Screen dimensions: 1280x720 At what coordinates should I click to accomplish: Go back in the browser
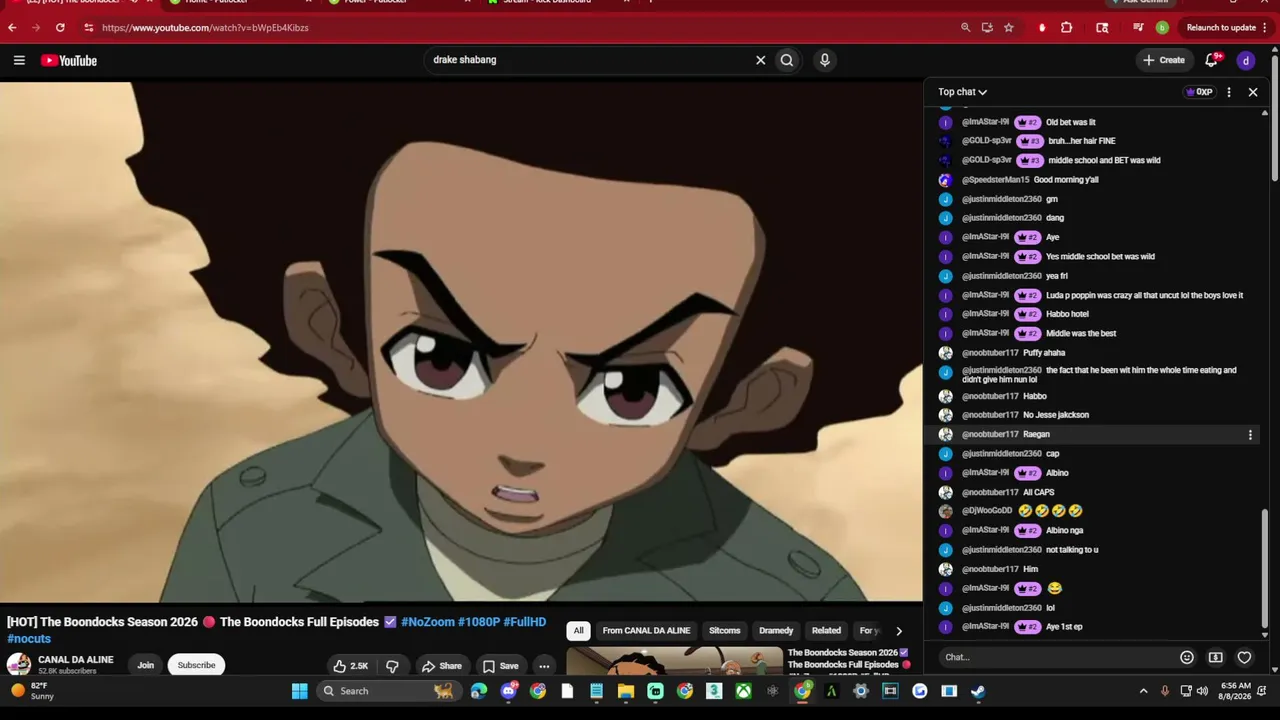pyautogui.click(x=13, y=28)
